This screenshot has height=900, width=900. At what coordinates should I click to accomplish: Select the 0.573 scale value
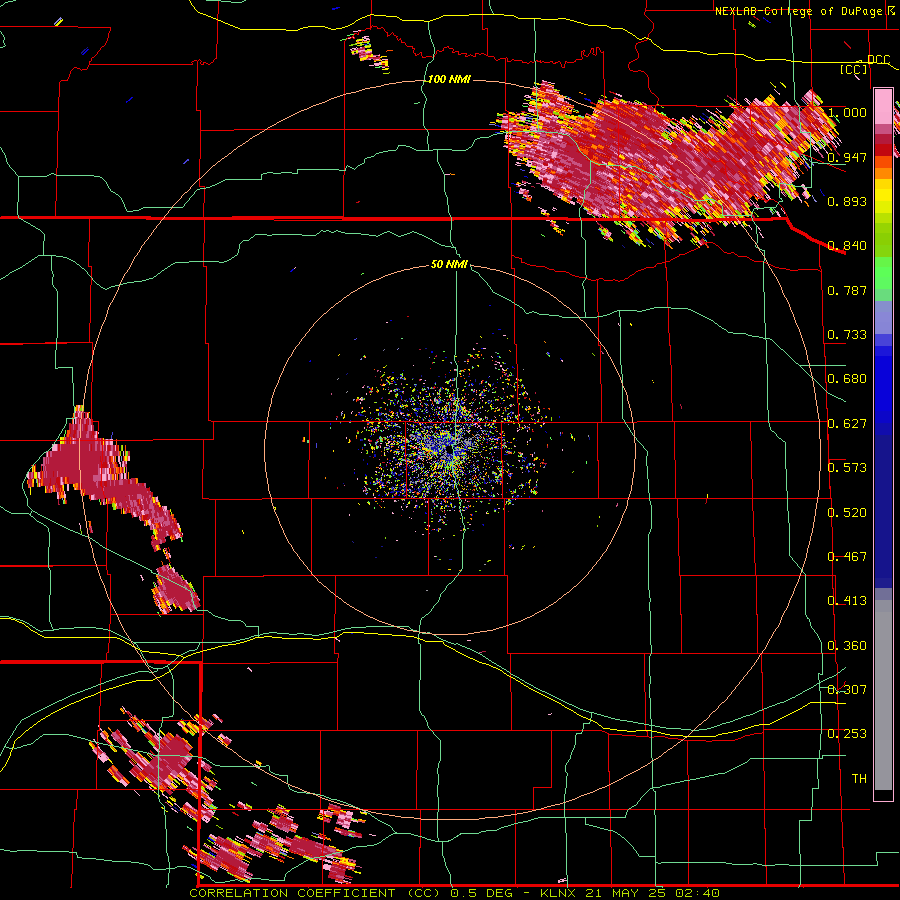847,468
